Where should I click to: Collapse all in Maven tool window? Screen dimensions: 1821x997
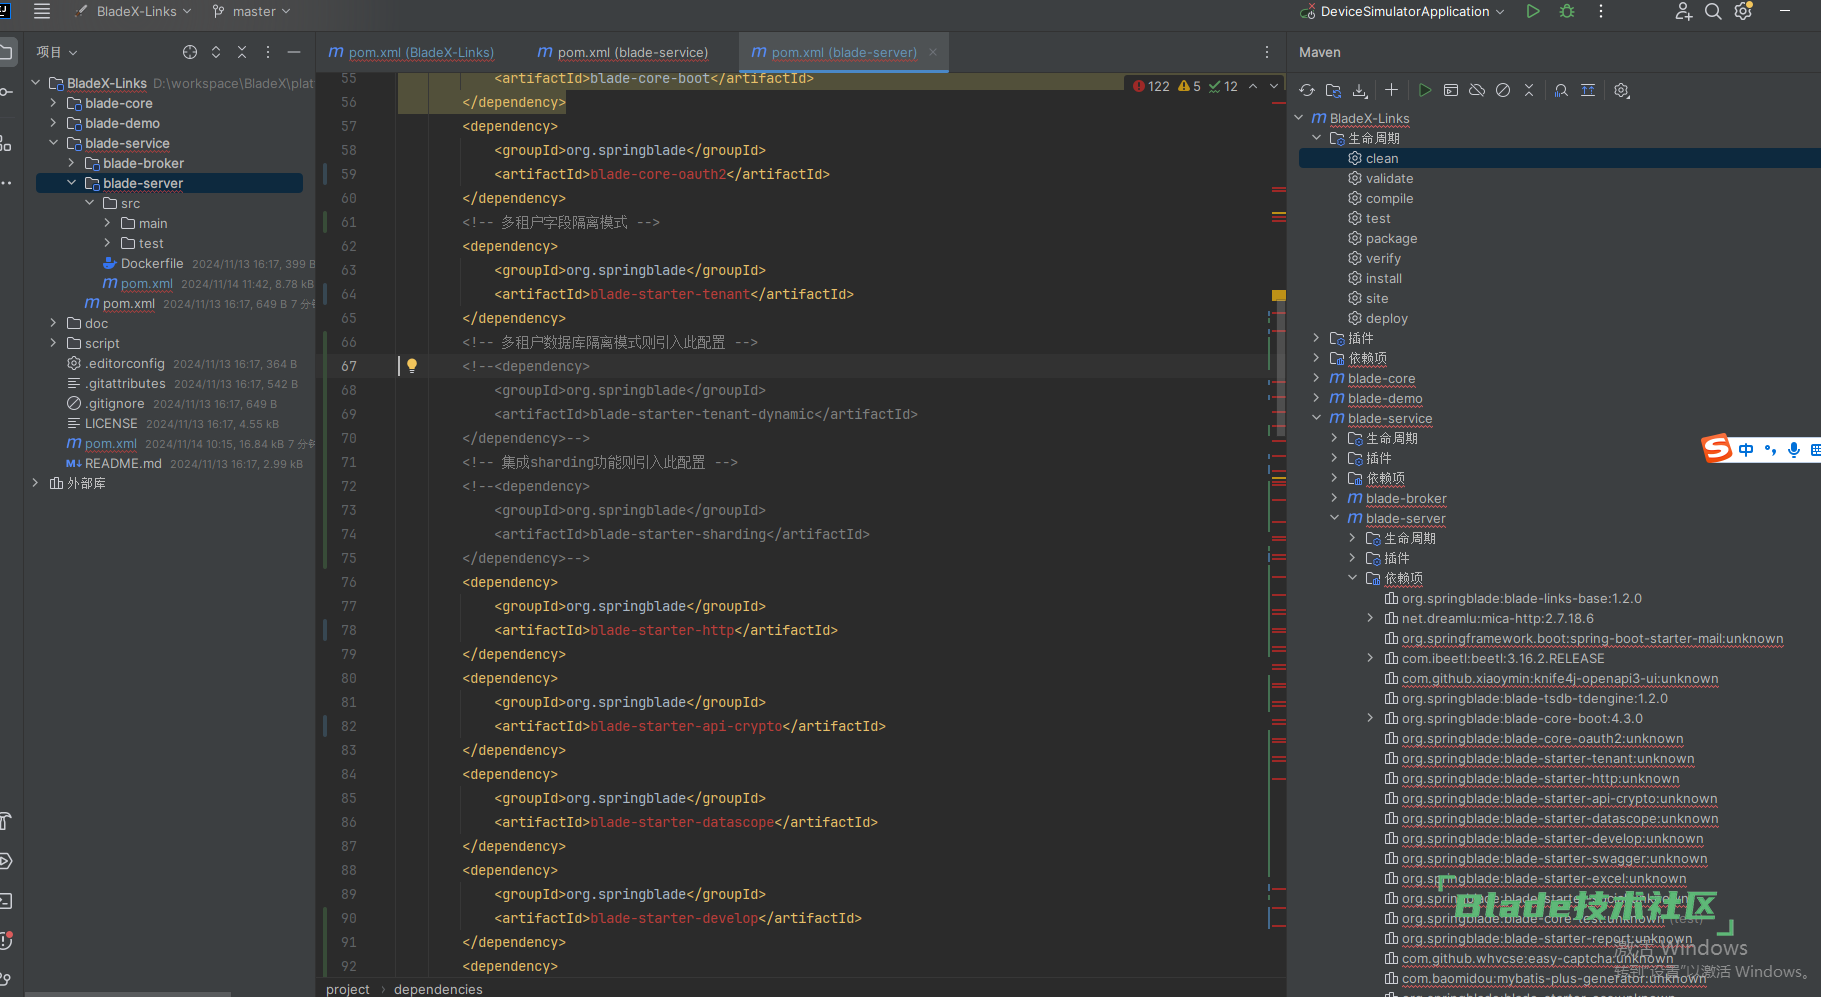[1529, 90]
